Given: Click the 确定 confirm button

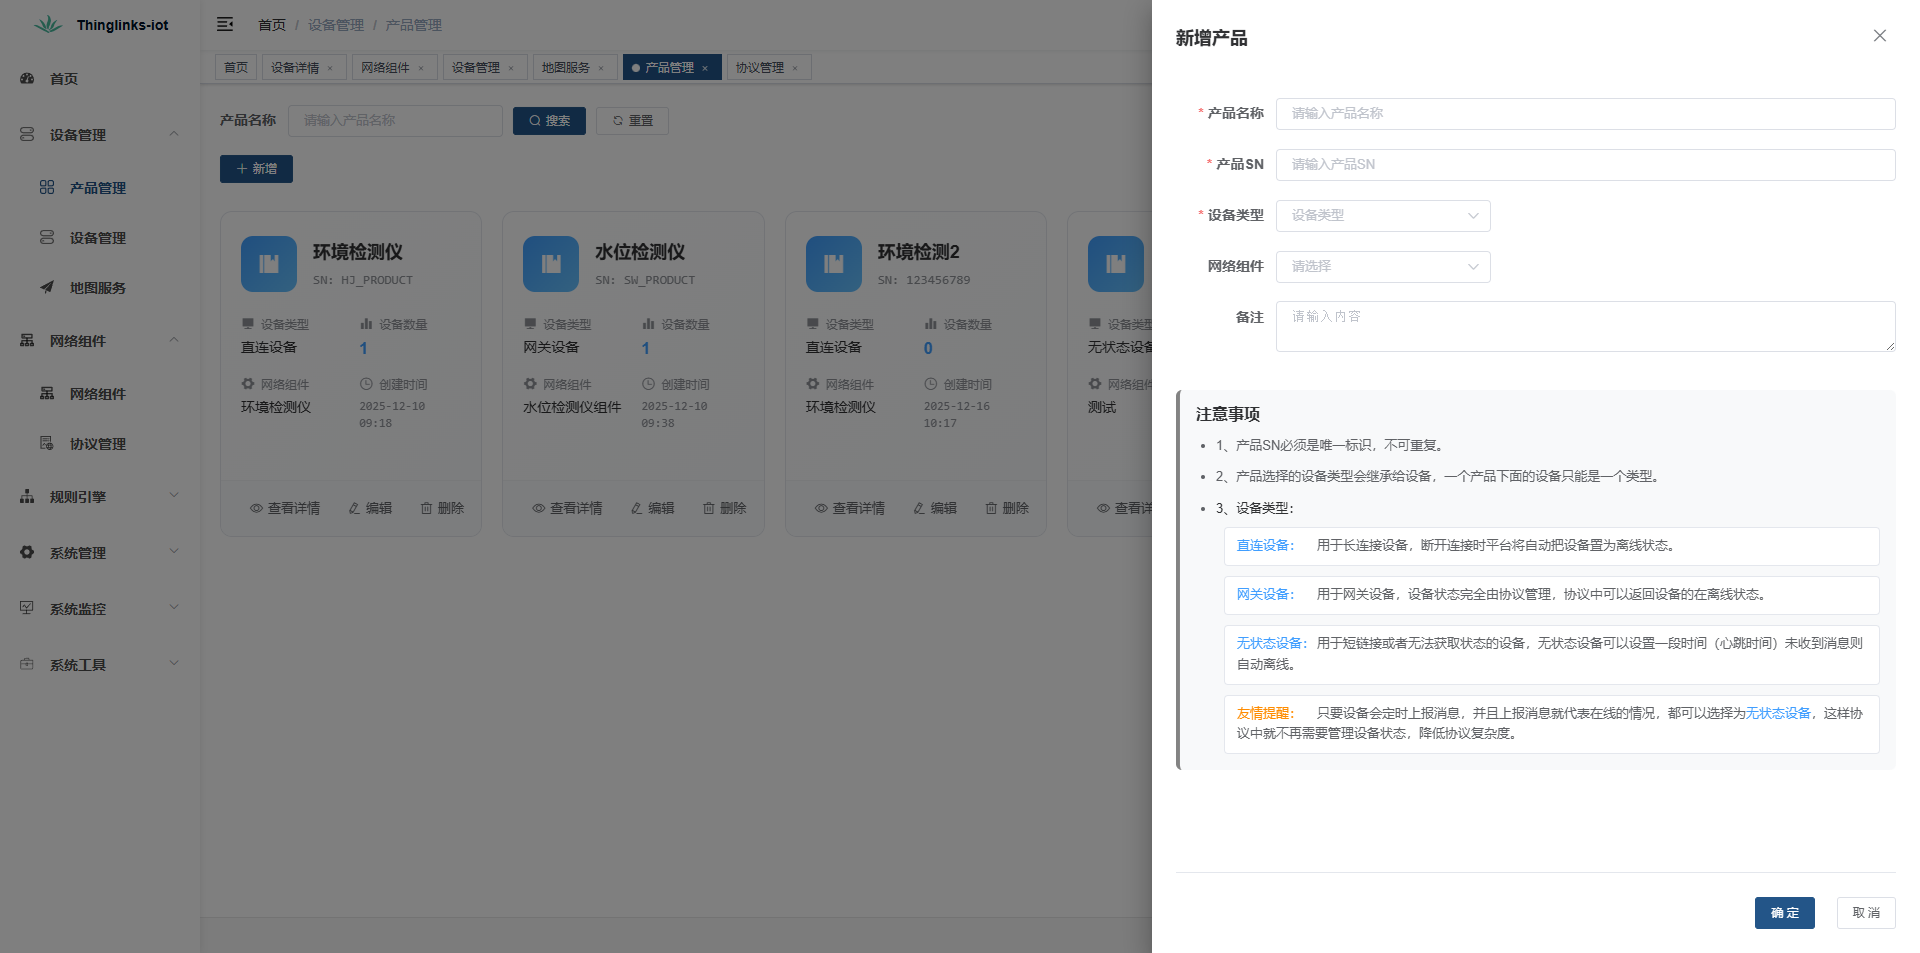Looking at the screenshot, I should [x=1784, y=912].
